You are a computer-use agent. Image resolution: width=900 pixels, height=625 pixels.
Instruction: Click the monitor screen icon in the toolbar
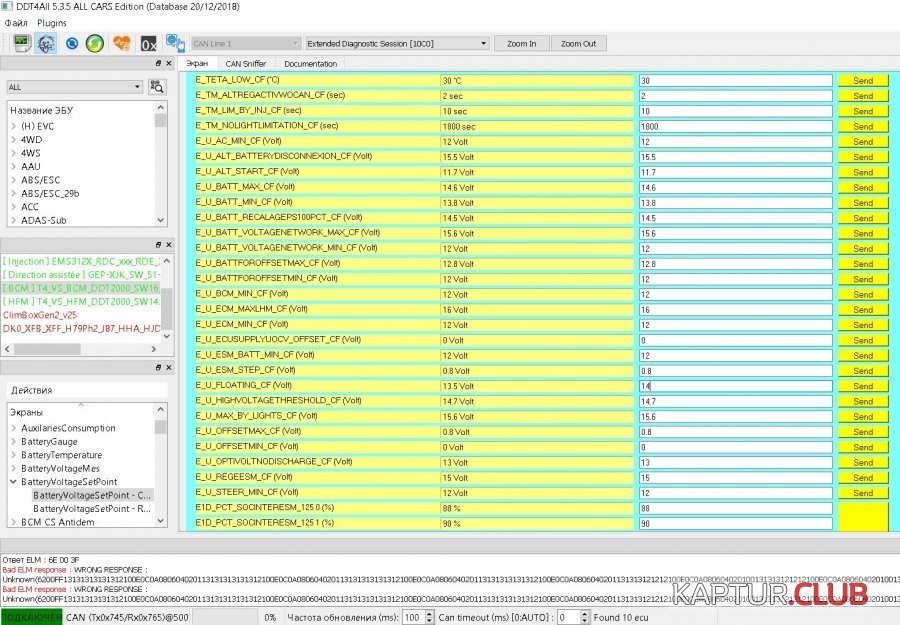[22, 43]
